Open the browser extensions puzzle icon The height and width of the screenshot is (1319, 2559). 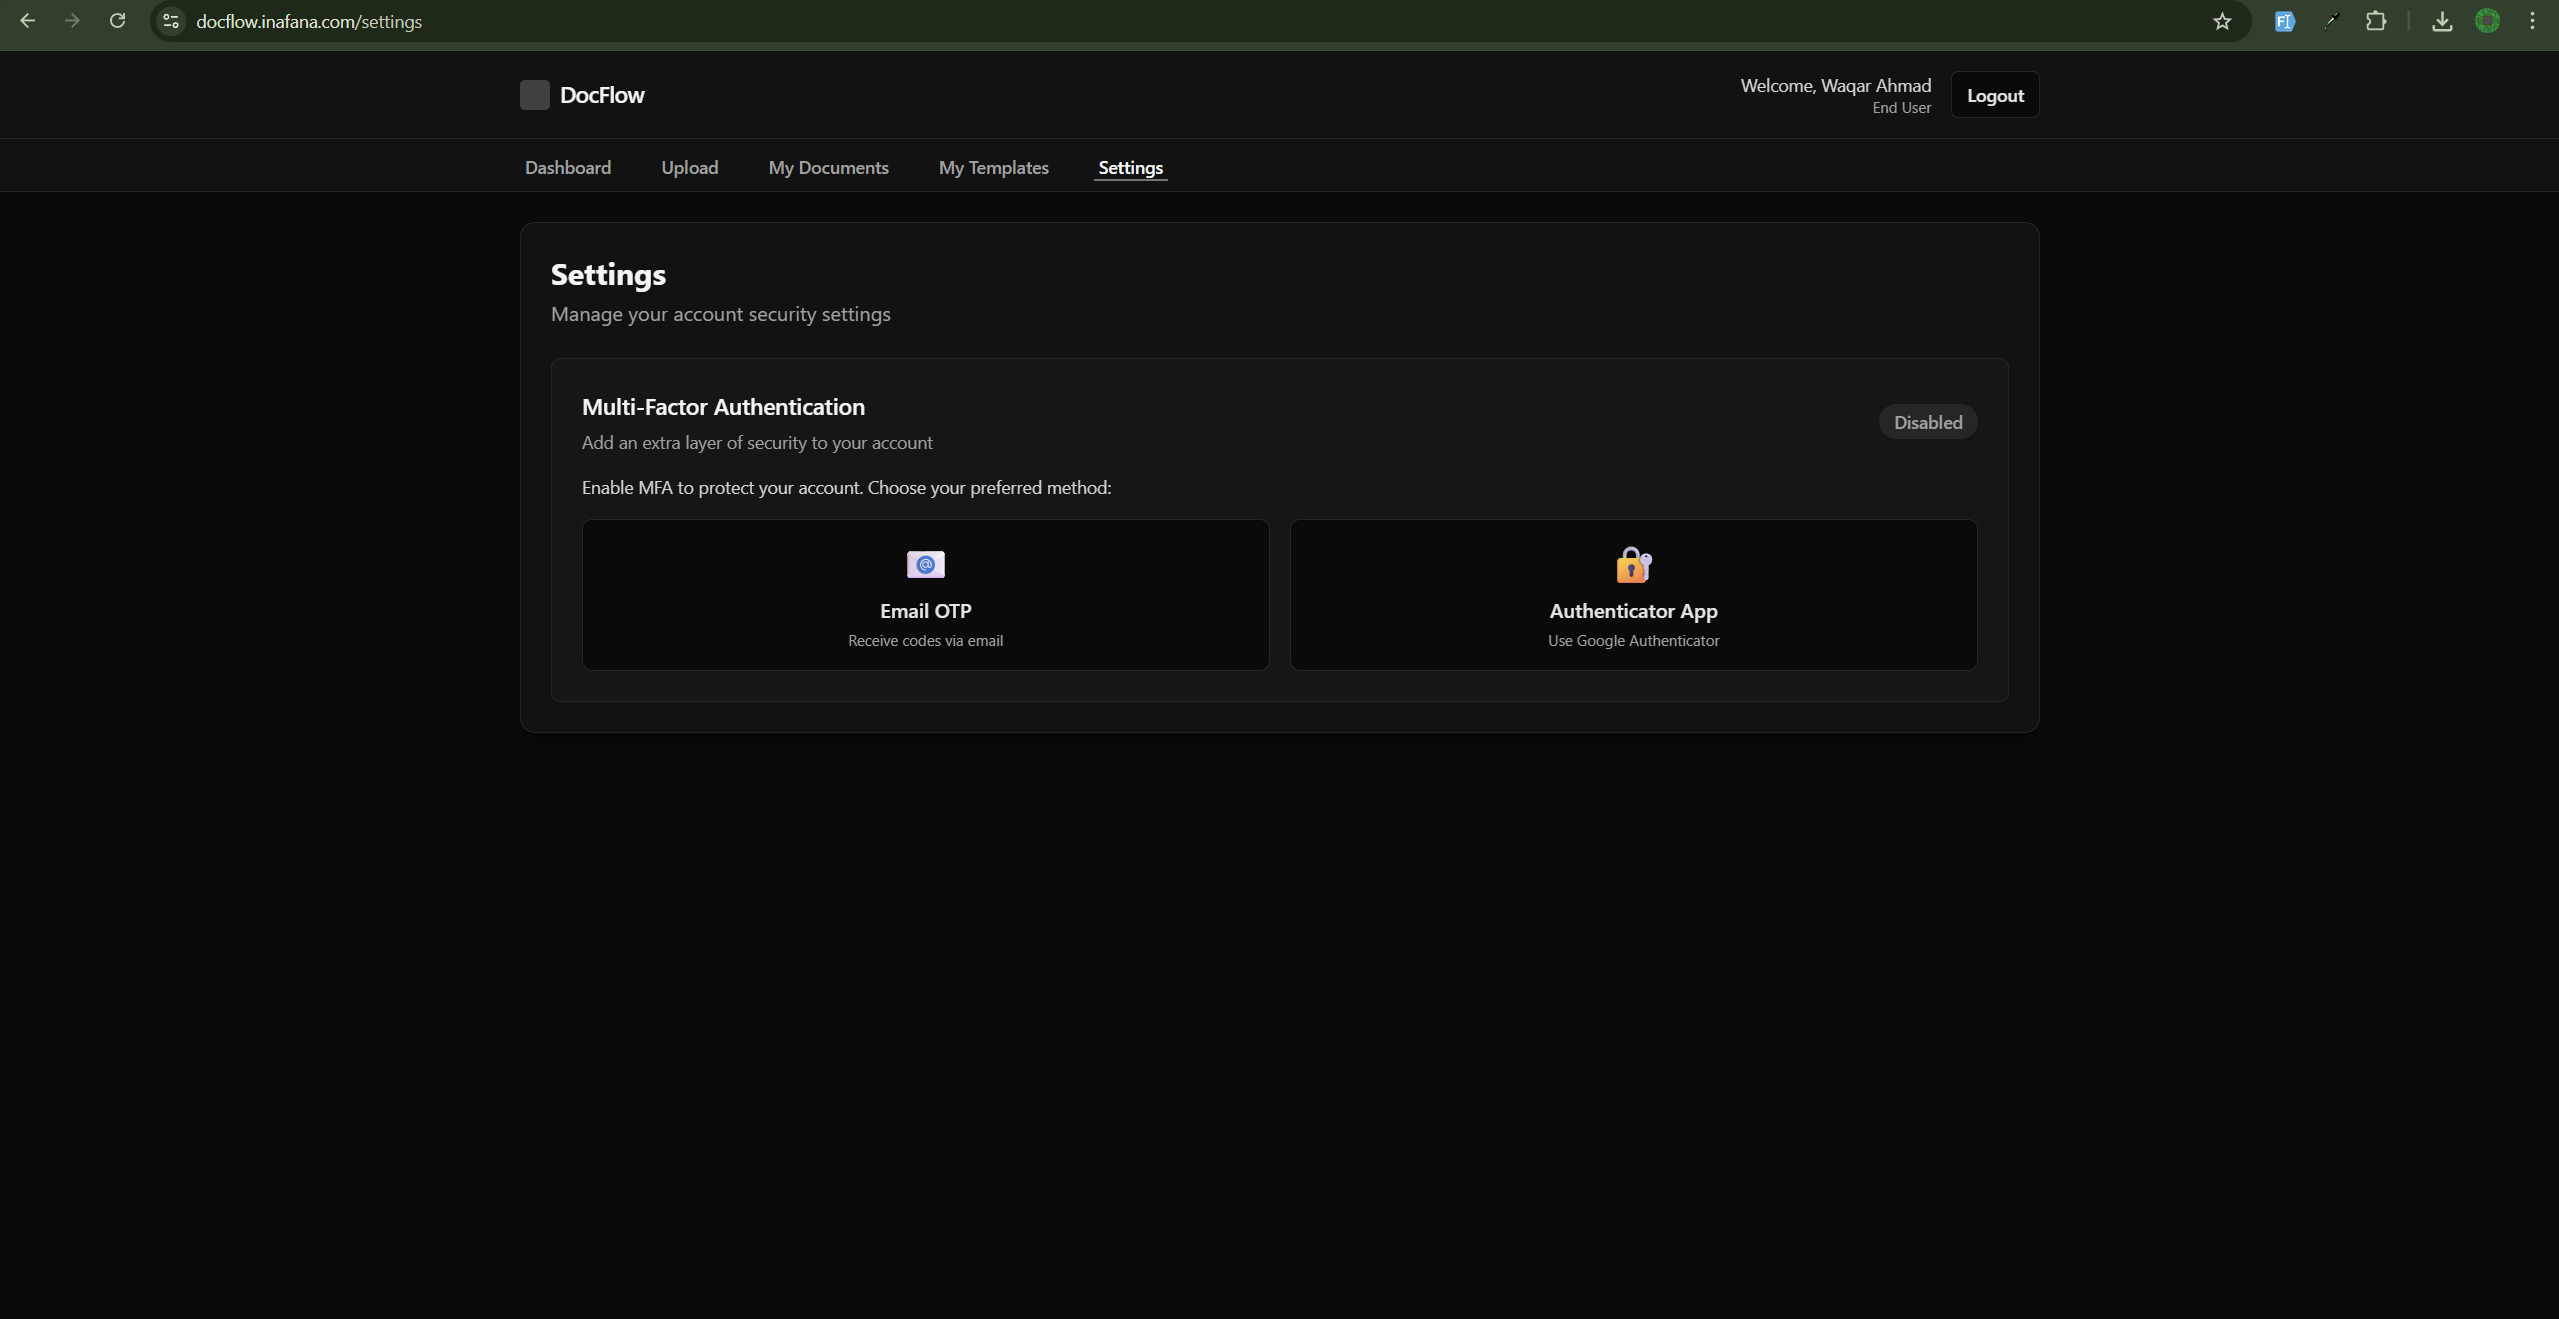[x=2376, y=21]
